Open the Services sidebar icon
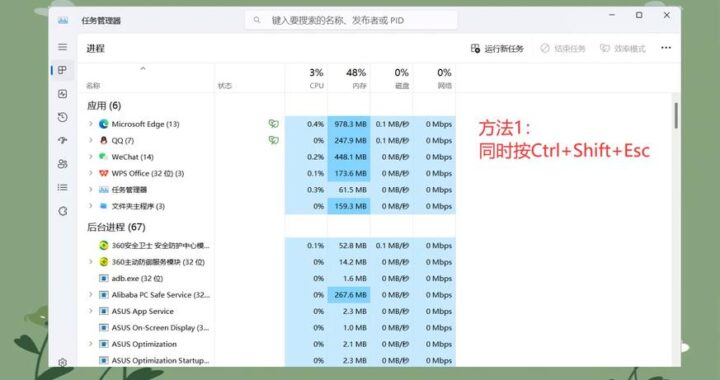Viewport: 720px width, 380px height. 62,211
